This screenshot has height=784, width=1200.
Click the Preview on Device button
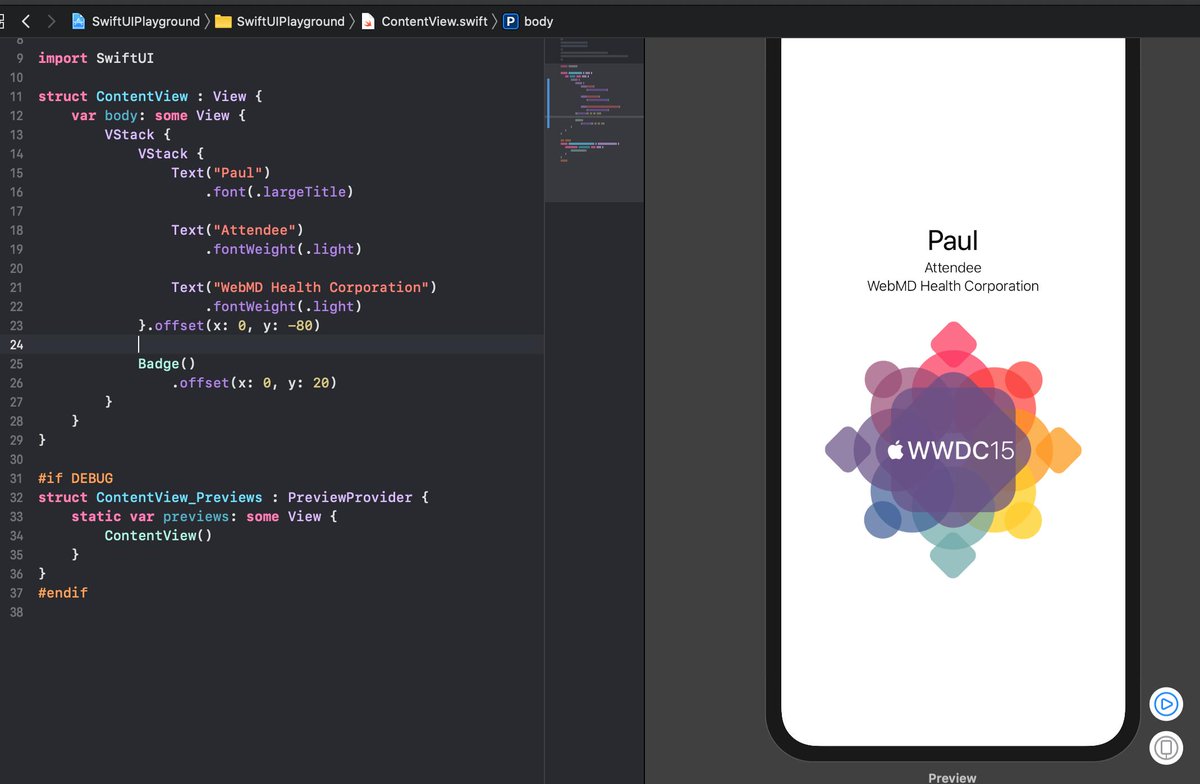click(x=1165, y=747)
